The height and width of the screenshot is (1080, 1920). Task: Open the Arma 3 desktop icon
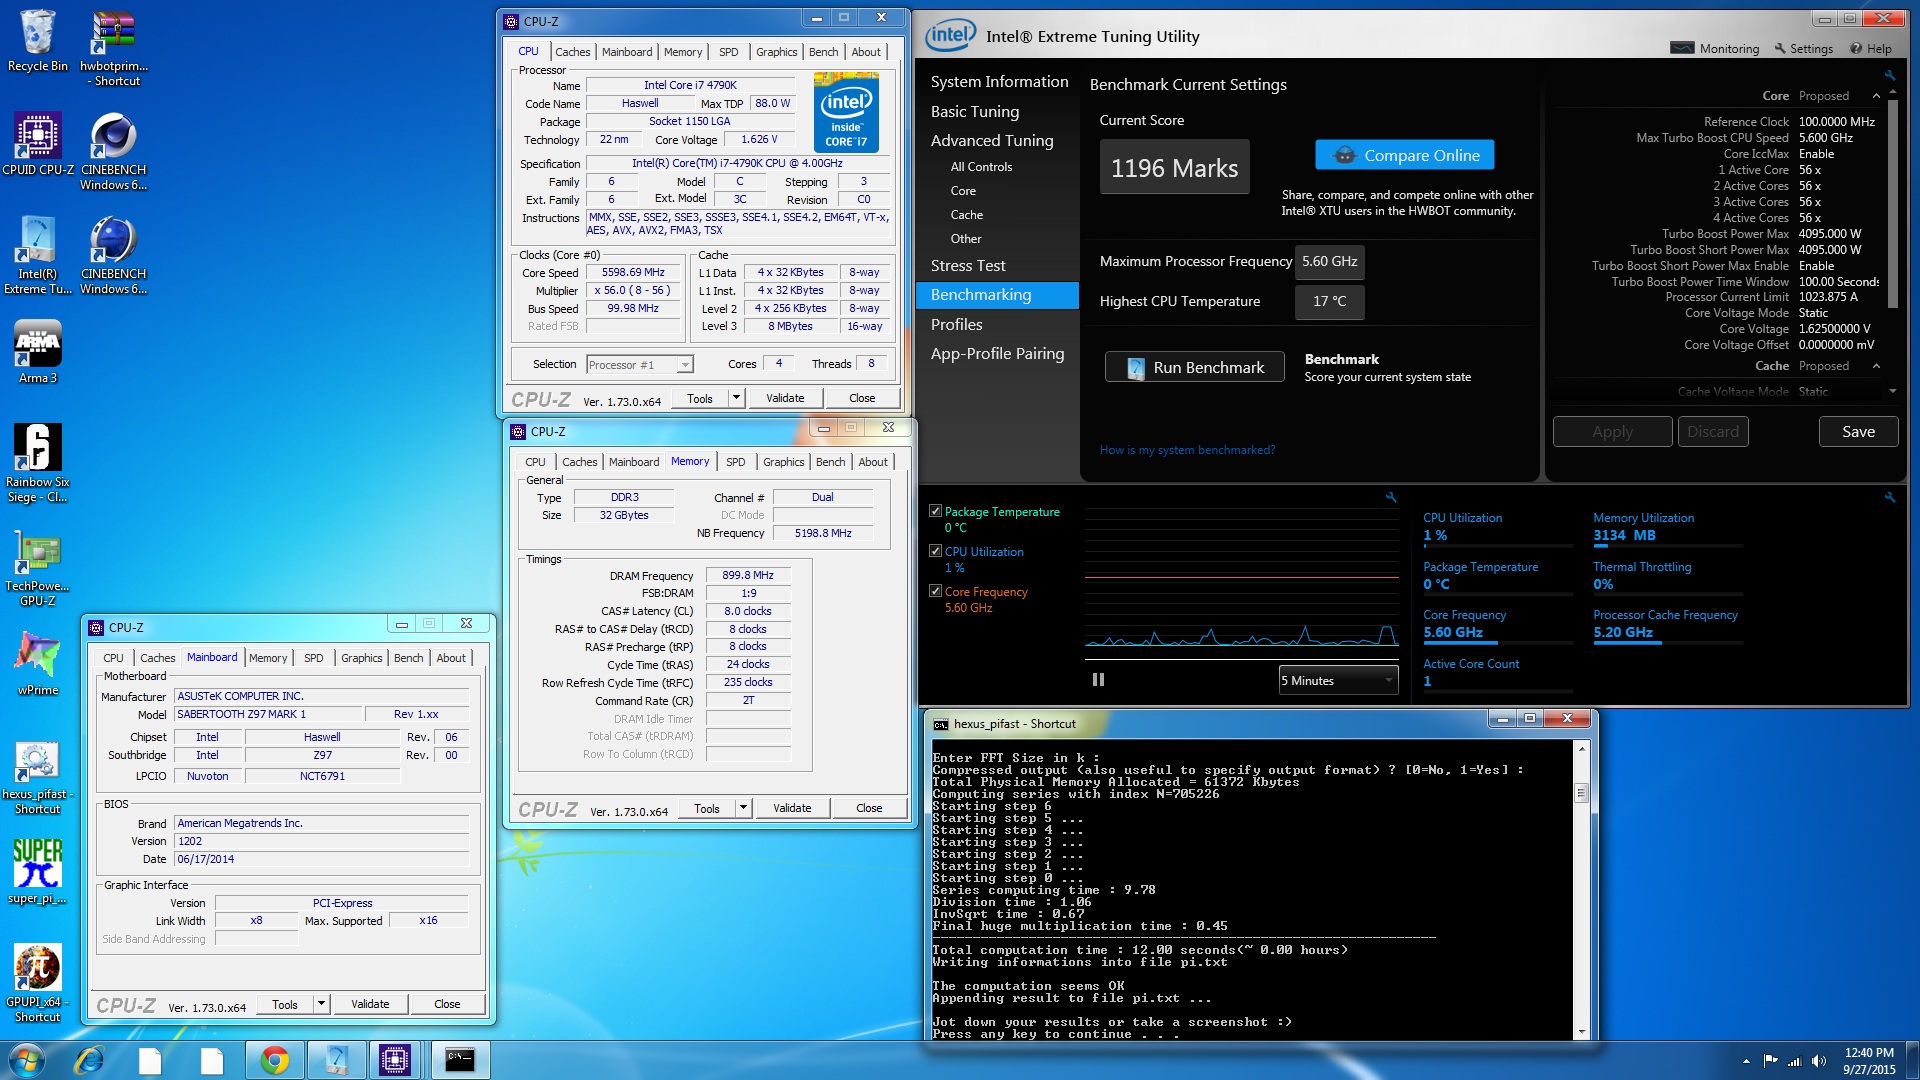pyautogui.click(x=38, y=351)
